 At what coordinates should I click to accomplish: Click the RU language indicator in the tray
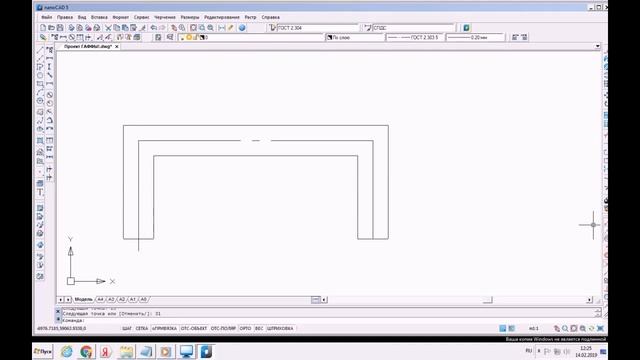pos(529,351)
